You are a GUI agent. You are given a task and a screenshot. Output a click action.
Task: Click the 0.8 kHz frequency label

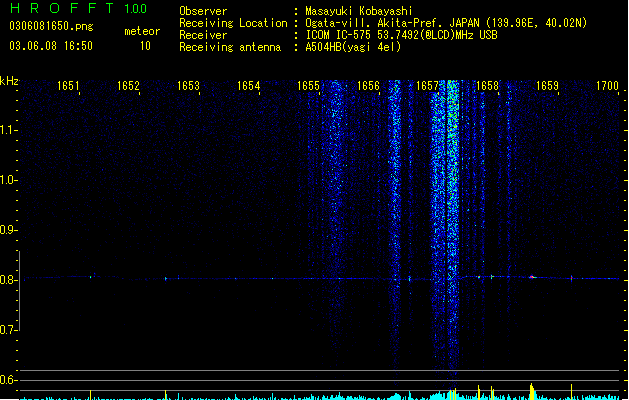coord(8,280)
